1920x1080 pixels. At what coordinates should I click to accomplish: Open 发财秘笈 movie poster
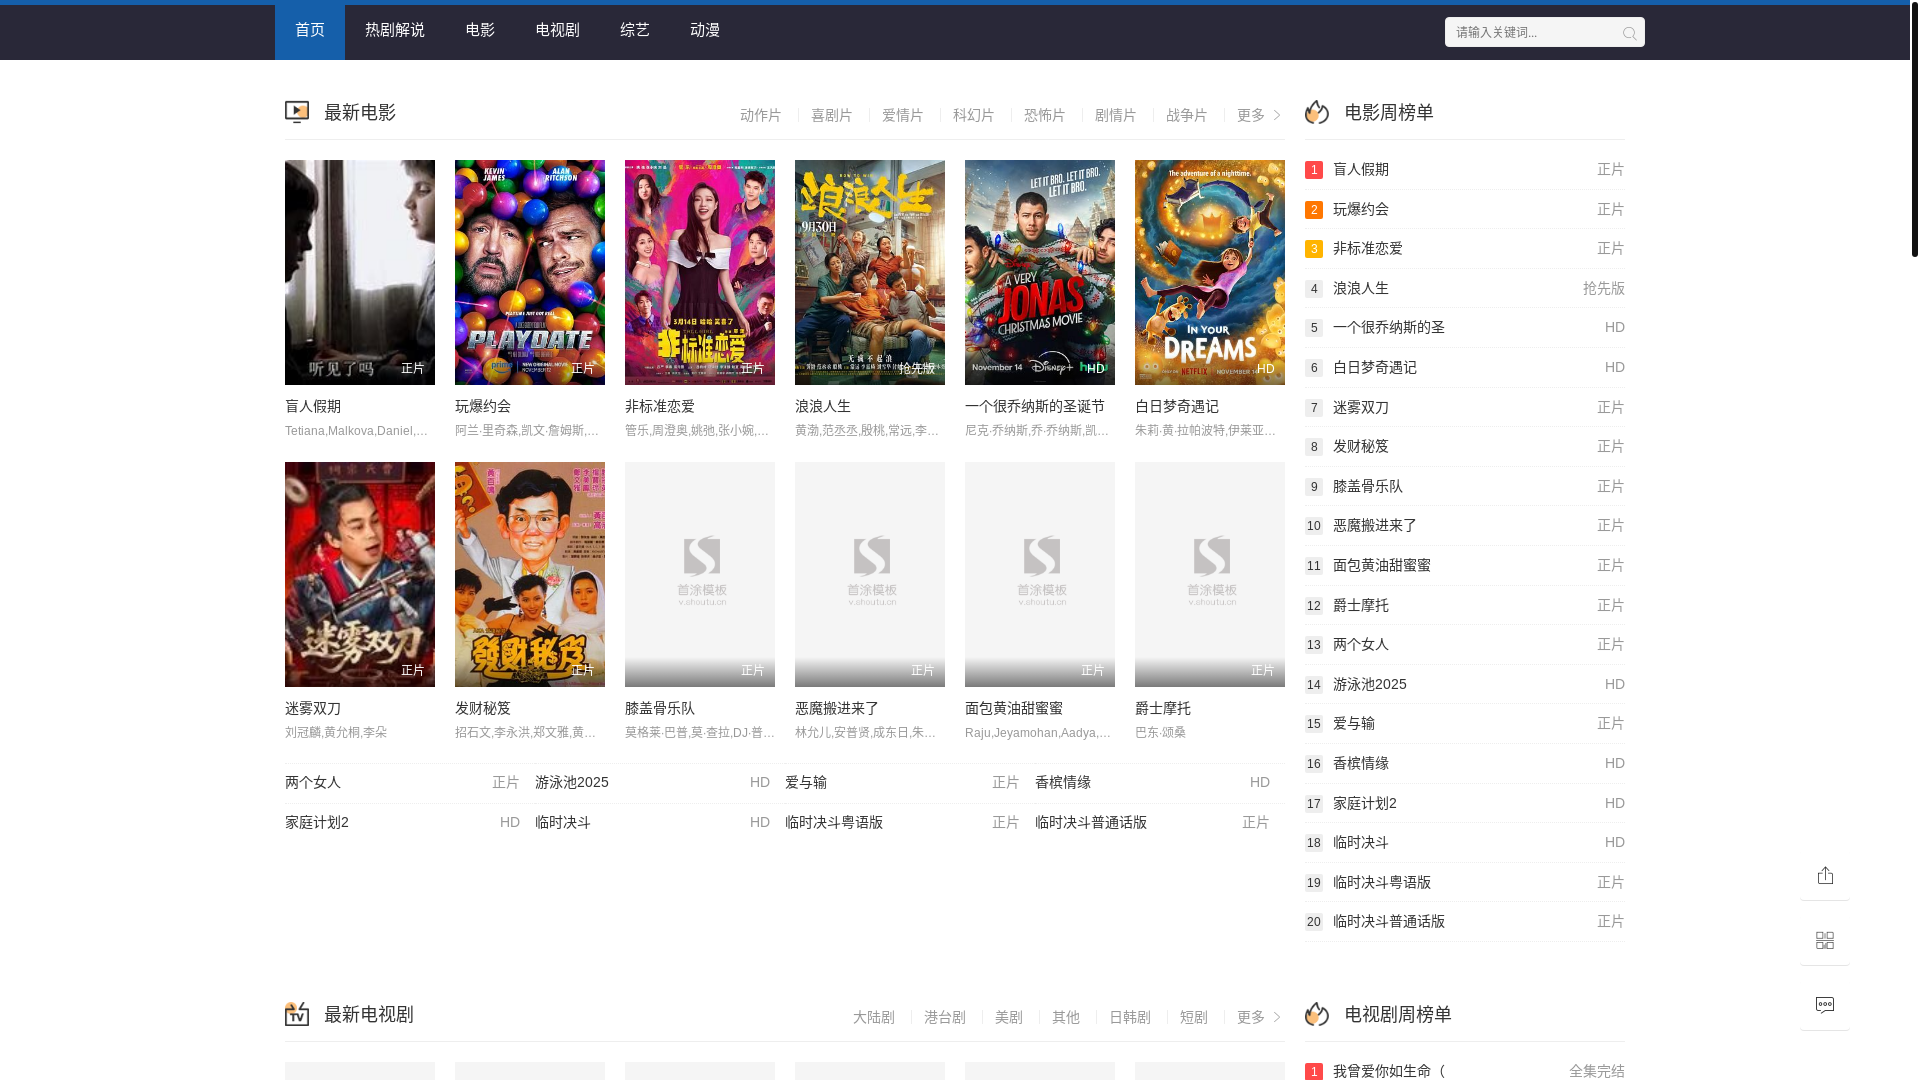click(530, 574)
